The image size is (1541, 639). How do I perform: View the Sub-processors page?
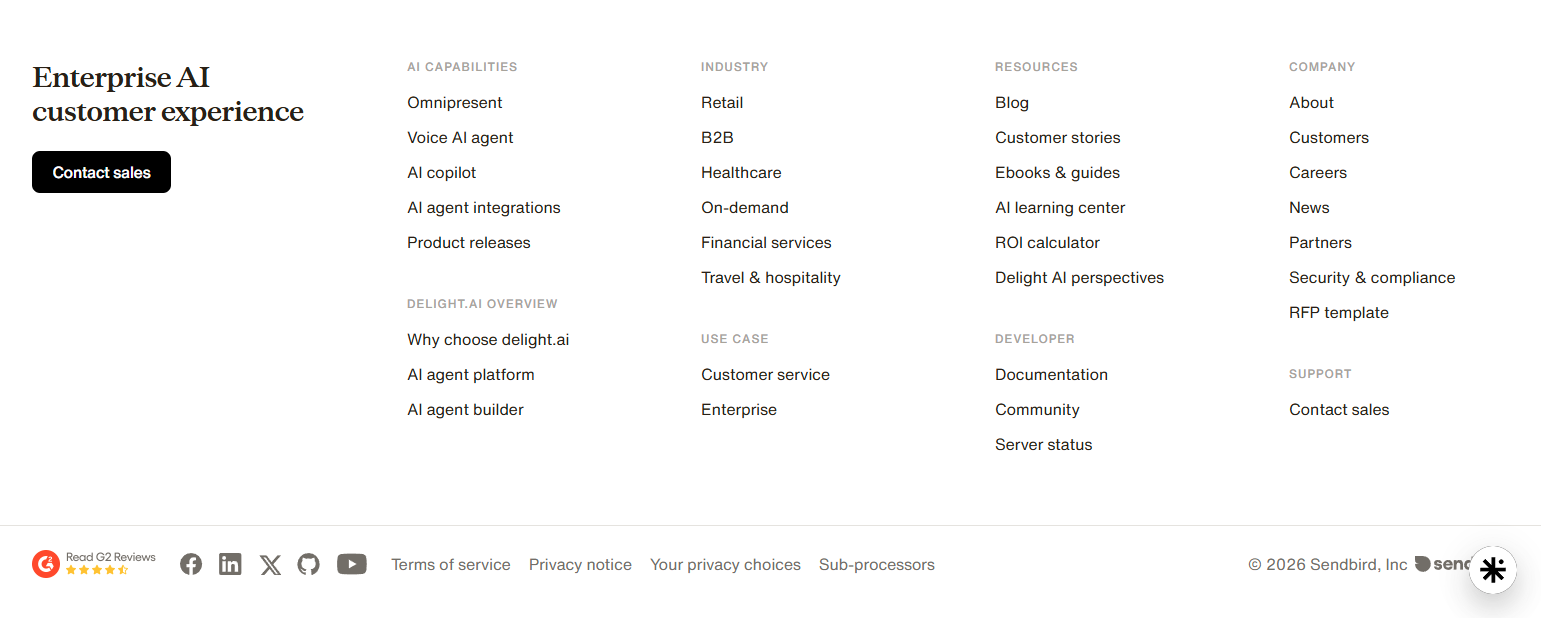[x=876, y=564]
